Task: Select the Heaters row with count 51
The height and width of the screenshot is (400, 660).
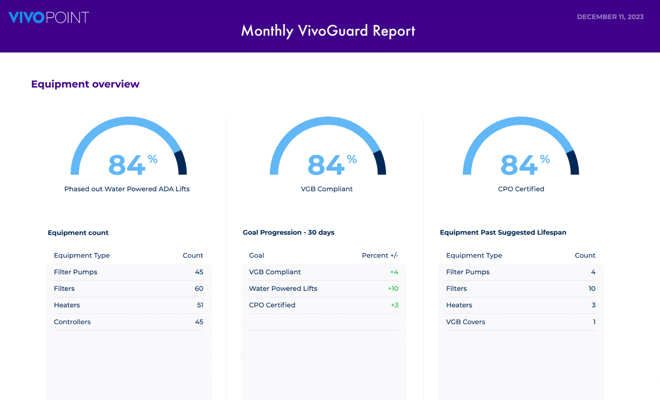Action: point(128,305)
